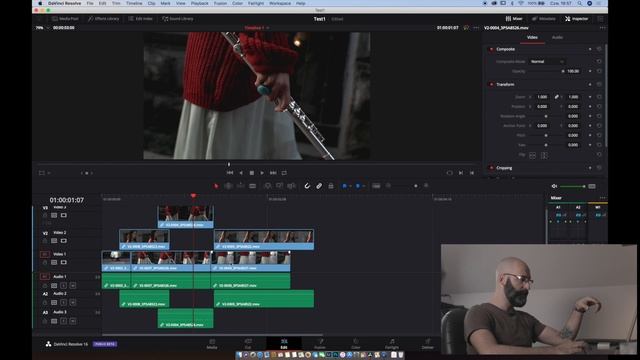
Task: Open the File menu
Action: click(90, 3)
